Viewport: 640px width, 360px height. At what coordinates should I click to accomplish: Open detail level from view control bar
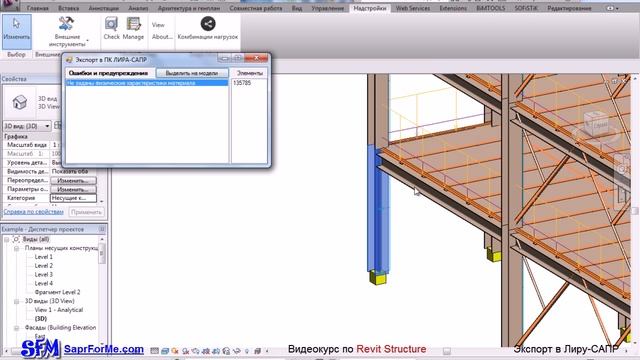click(x=154, y=351)
